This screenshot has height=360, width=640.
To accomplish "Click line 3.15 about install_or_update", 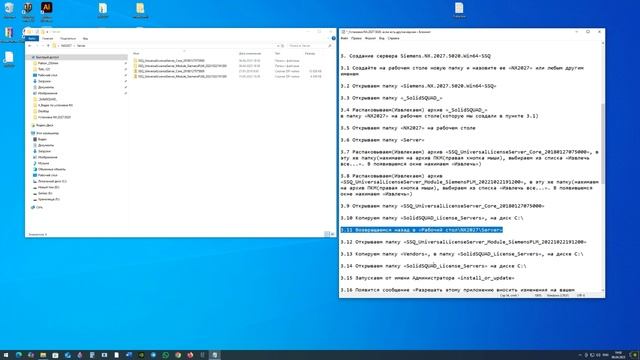I will (x=427, y=278).
